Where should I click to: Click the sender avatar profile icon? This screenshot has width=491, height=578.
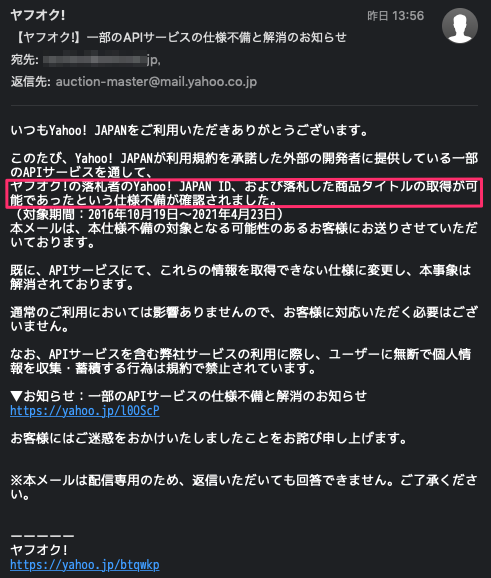(x=460, y=25)
